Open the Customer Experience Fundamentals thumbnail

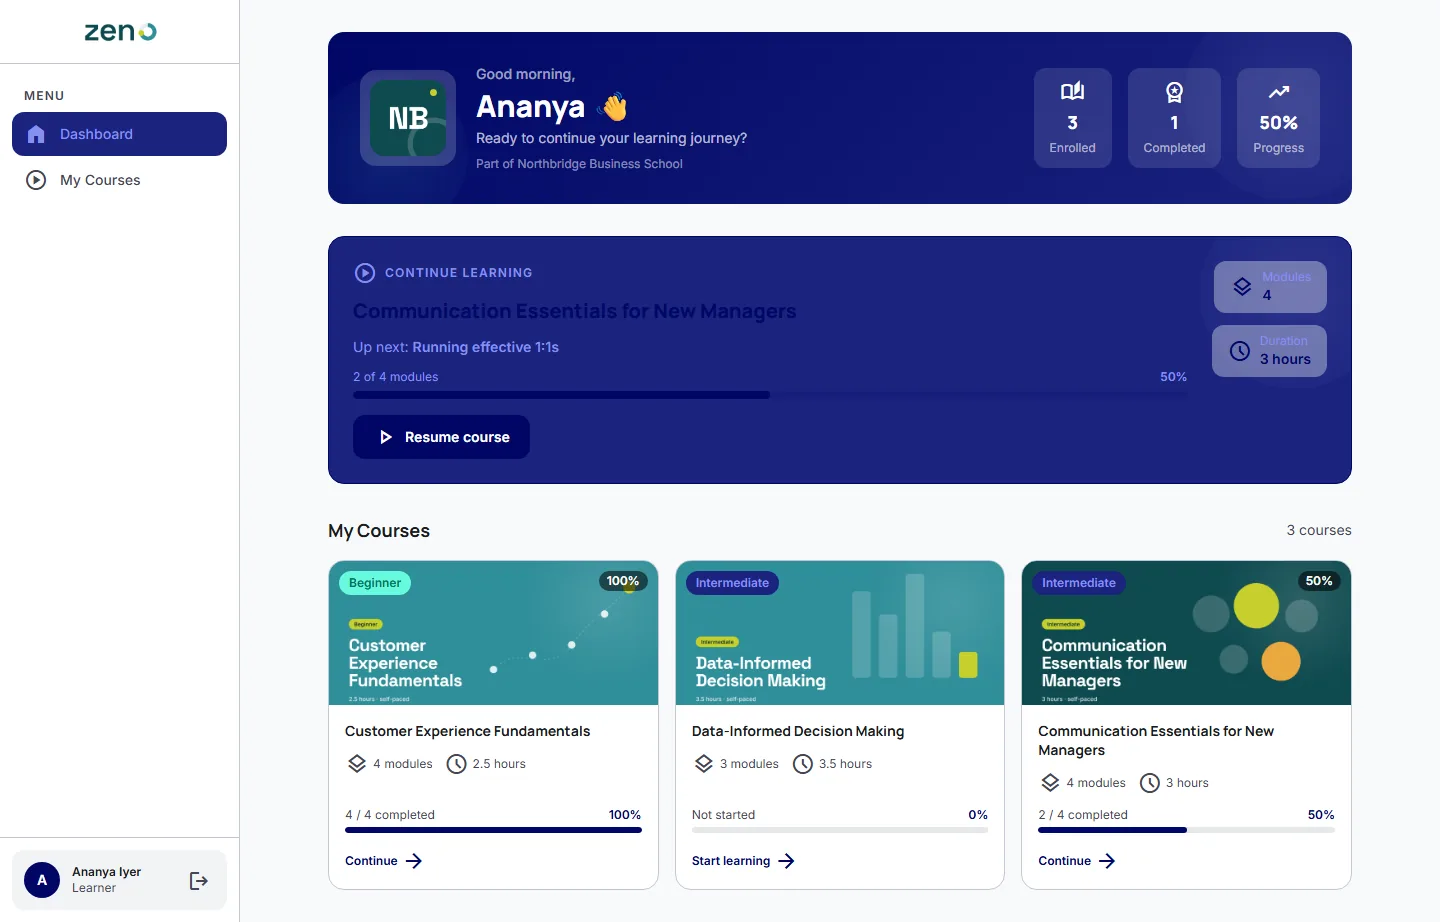(x=493, y=633)
